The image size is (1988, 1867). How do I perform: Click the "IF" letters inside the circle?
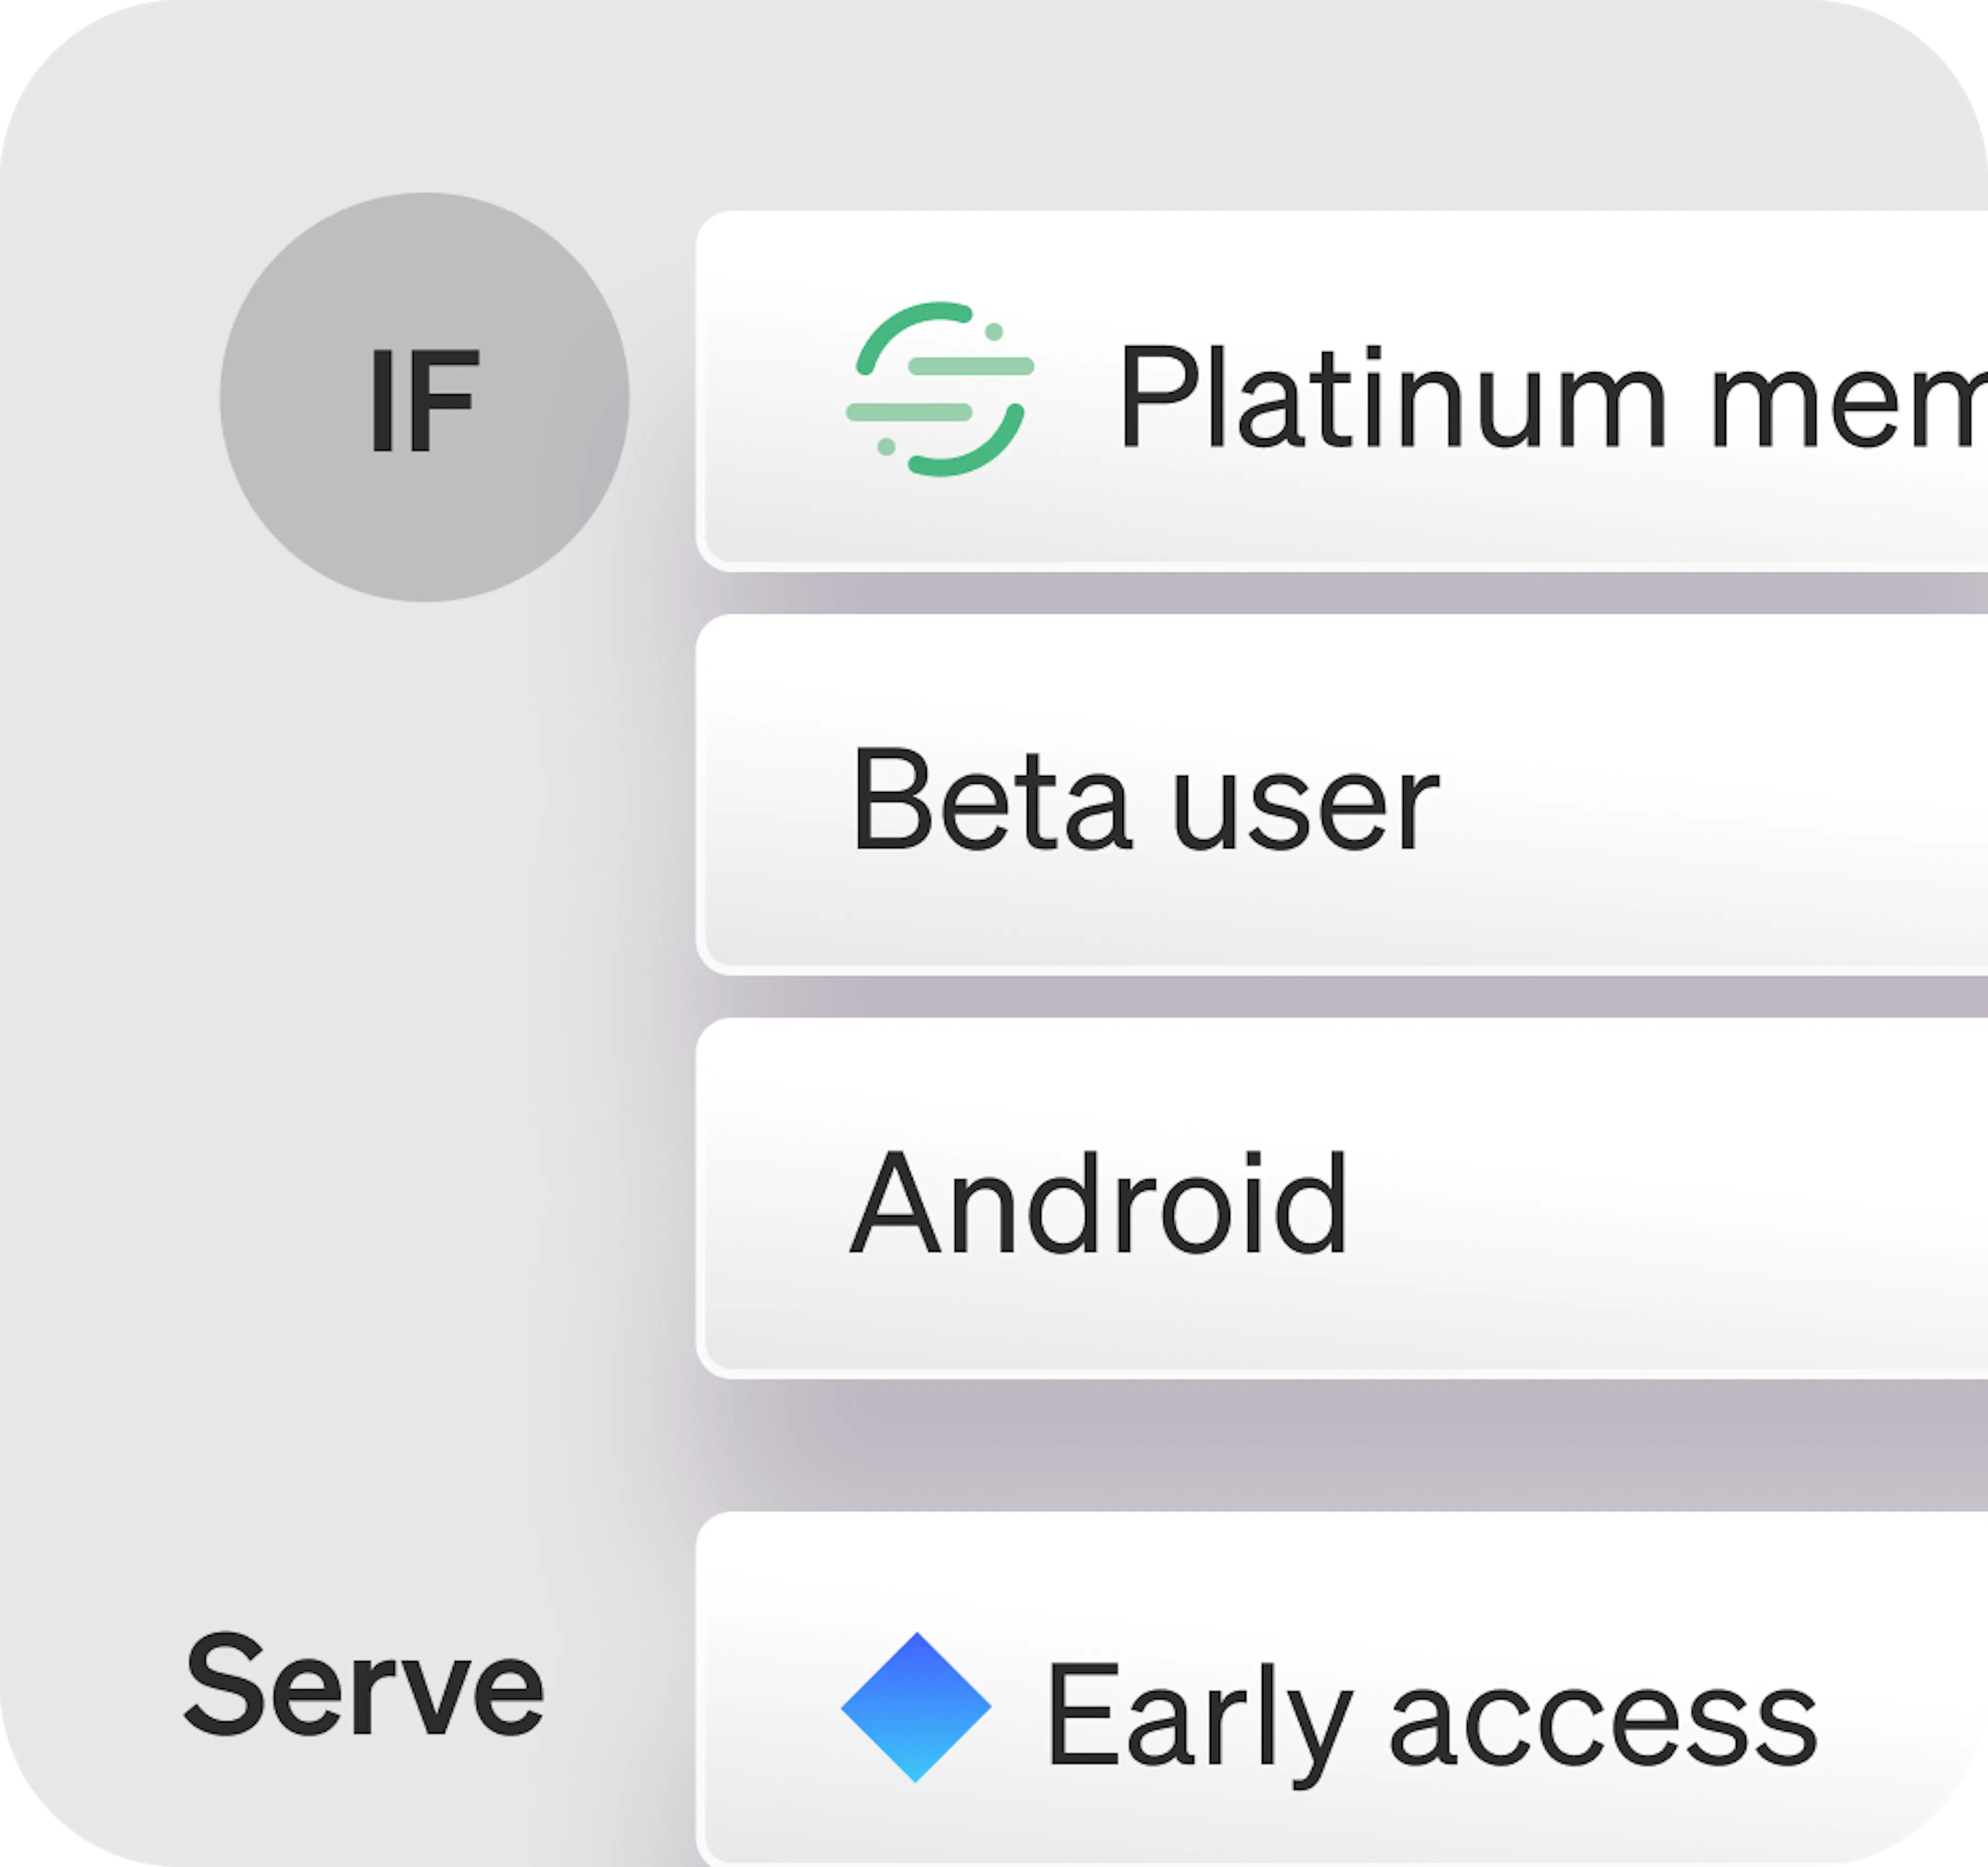click(x=424, y=400)
